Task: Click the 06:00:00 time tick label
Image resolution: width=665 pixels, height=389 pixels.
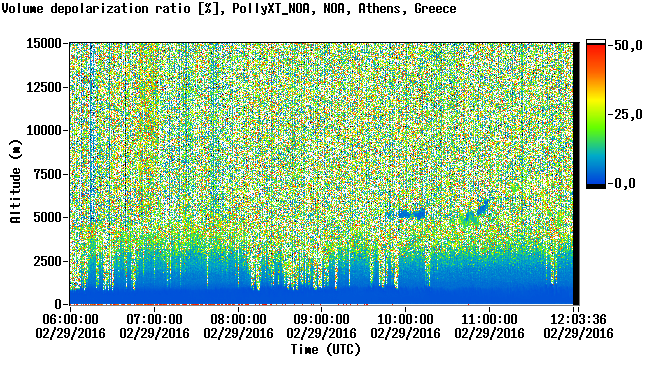Action: click(70, 319)
